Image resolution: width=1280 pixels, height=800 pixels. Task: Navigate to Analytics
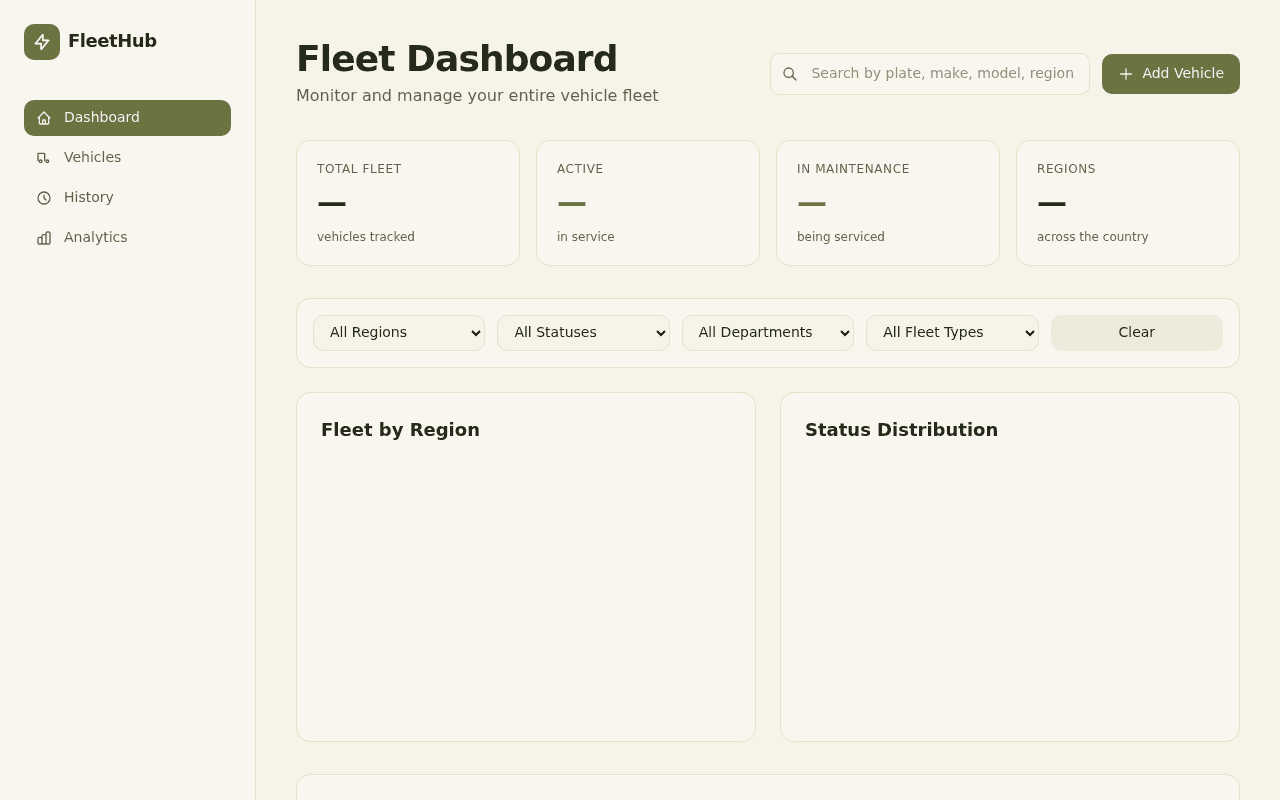127,238
